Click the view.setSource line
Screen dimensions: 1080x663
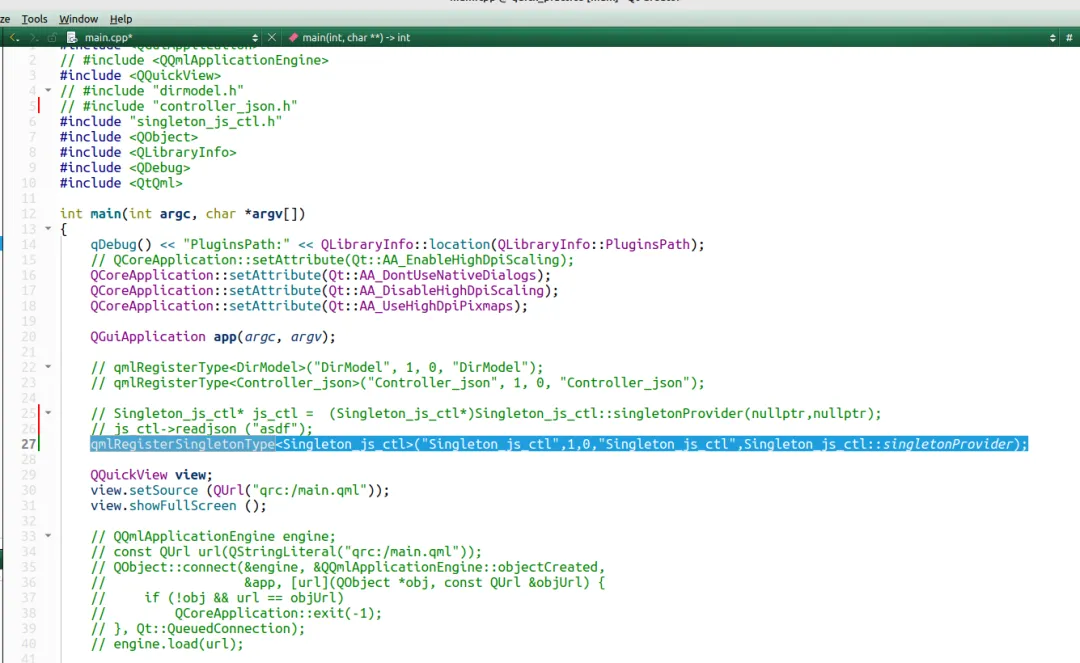[240, 490]
